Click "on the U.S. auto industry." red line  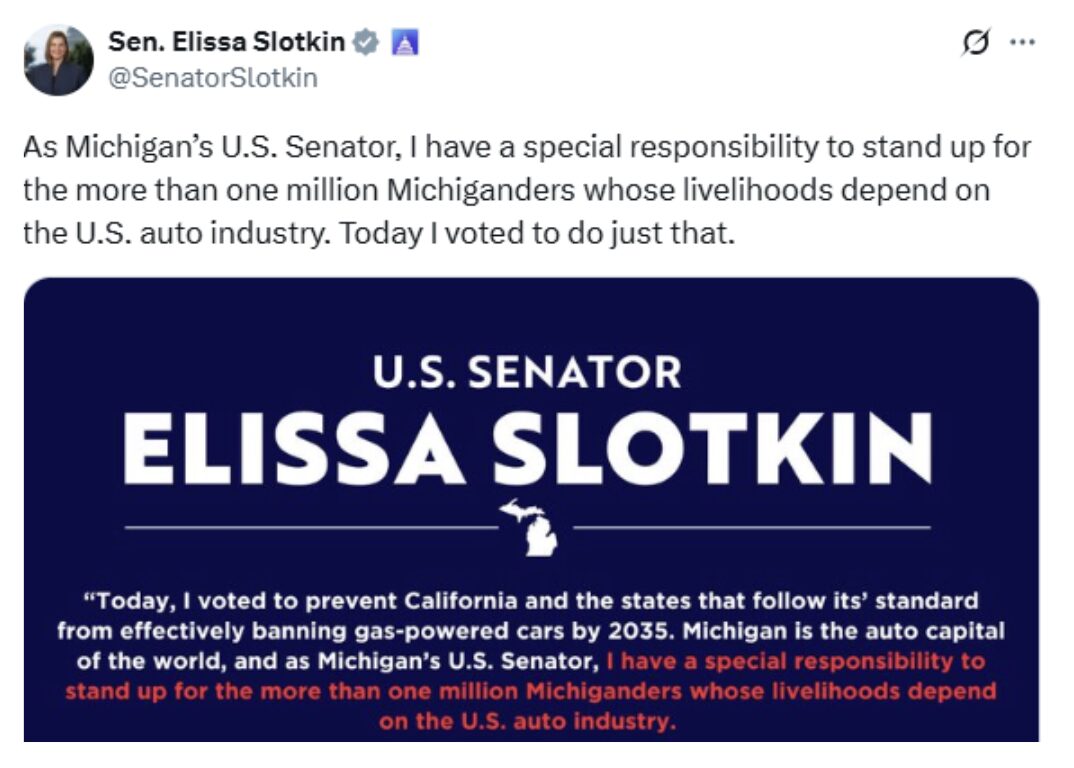coord(528,721)
